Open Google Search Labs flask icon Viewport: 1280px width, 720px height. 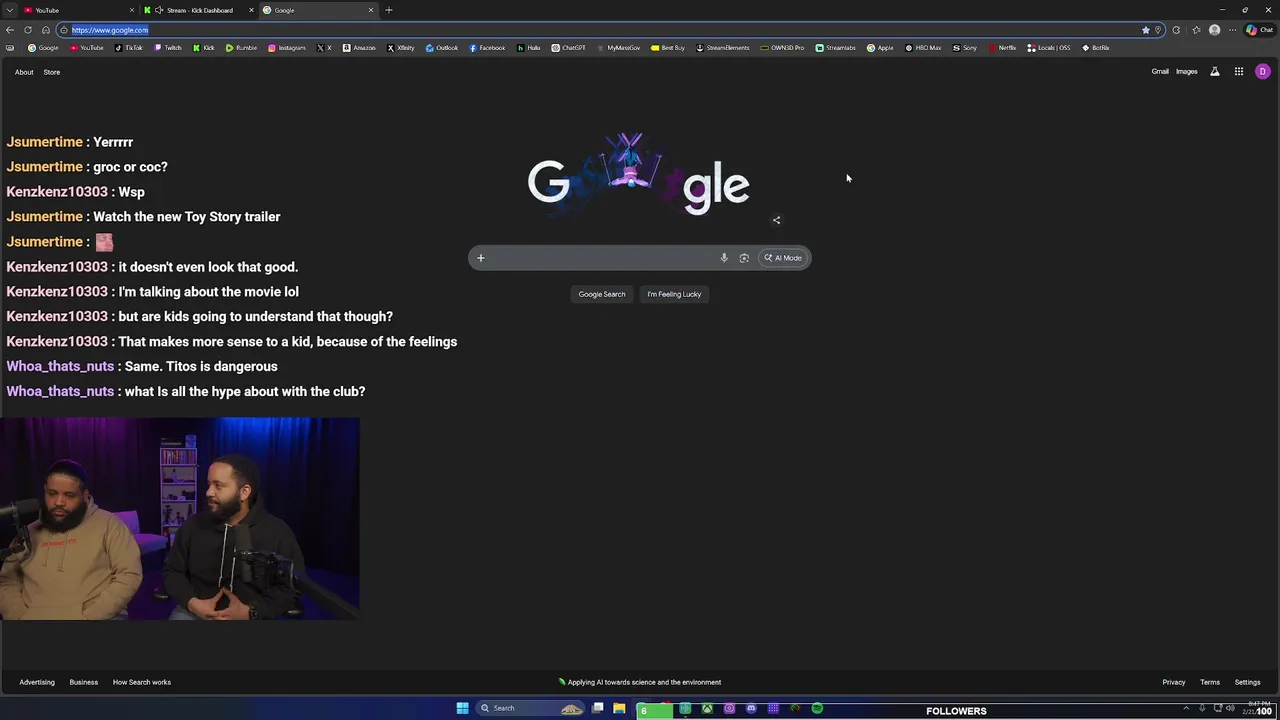tap(1215, 72)
